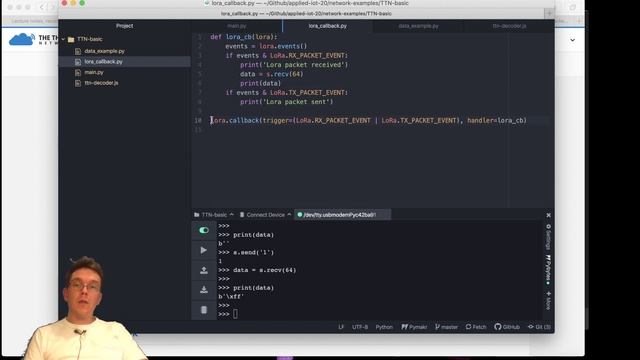Change the UTF-8 encoding in status bar
The image size is (640, 360).
coord(360,327)
